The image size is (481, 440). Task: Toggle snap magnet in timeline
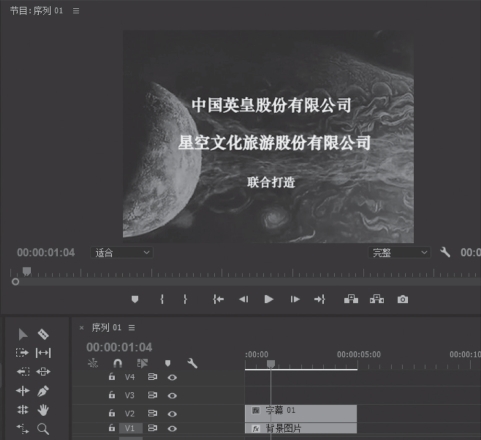coord(118,363)
